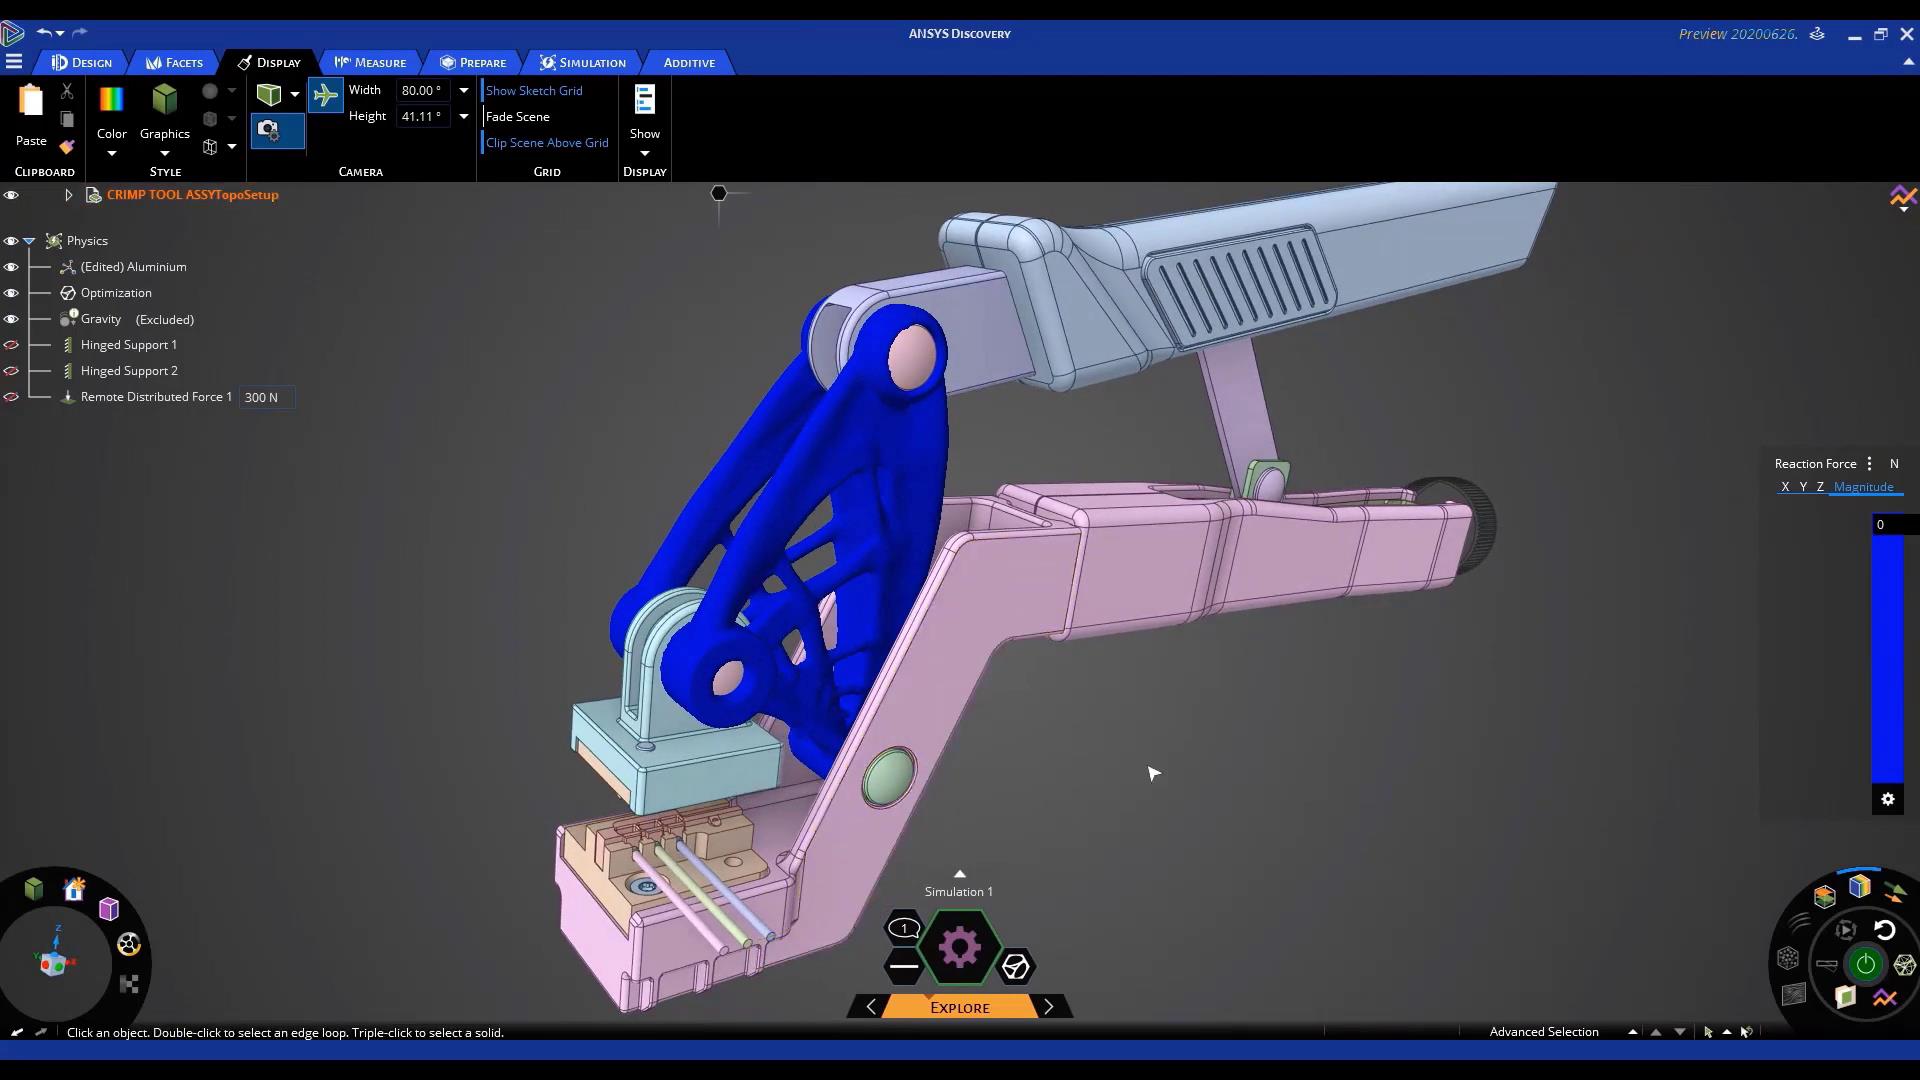Select the airplane fly-through camera icon

click(325, 95)
